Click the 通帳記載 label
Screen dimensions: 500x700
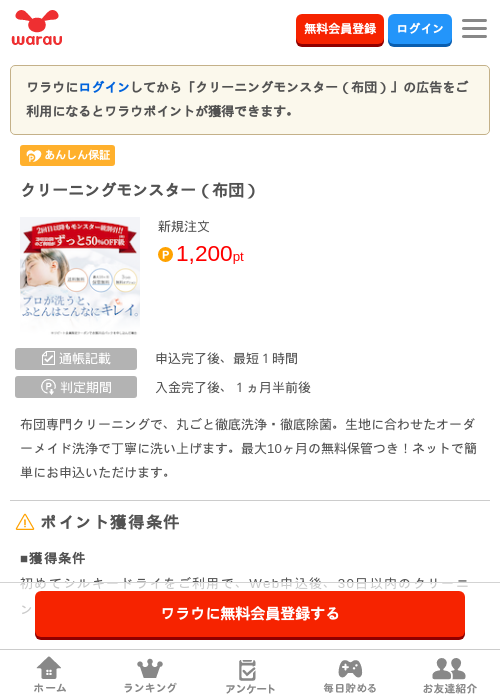[x=76, y=358]
